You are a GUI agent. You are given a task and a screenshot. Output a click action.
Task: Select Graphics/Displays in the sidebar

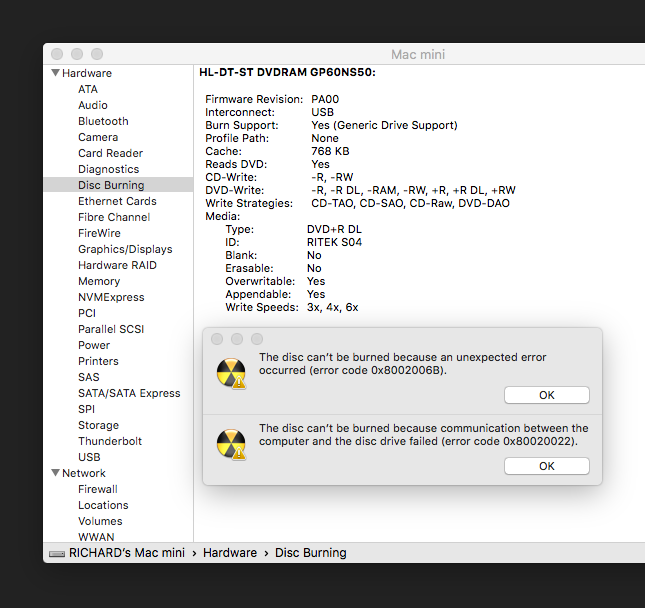pos(125,249)
